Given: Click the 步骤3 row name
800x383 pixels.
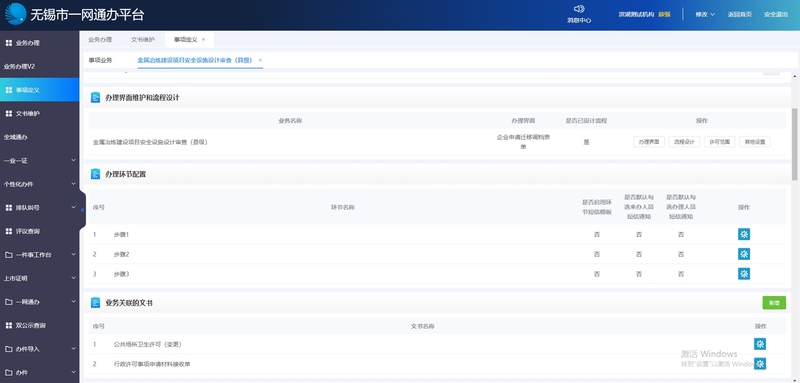Looking at the screenshot, I should [x=121, y=274].
